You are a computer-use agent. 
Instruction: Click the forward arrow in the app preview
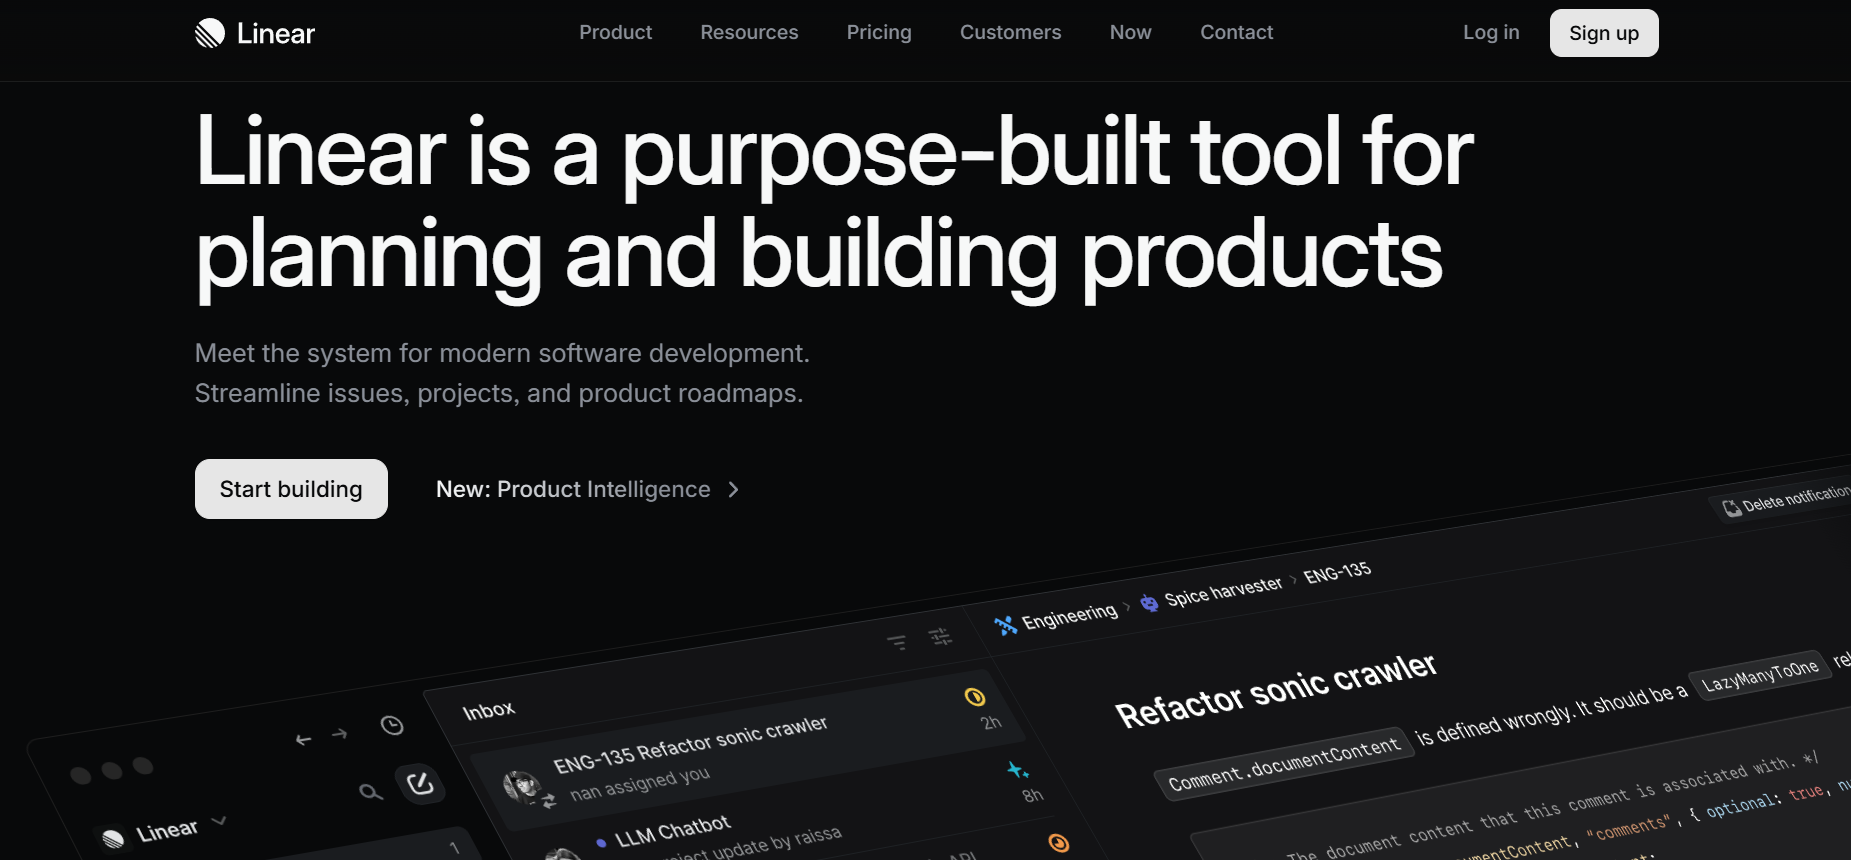pos(340,734)
